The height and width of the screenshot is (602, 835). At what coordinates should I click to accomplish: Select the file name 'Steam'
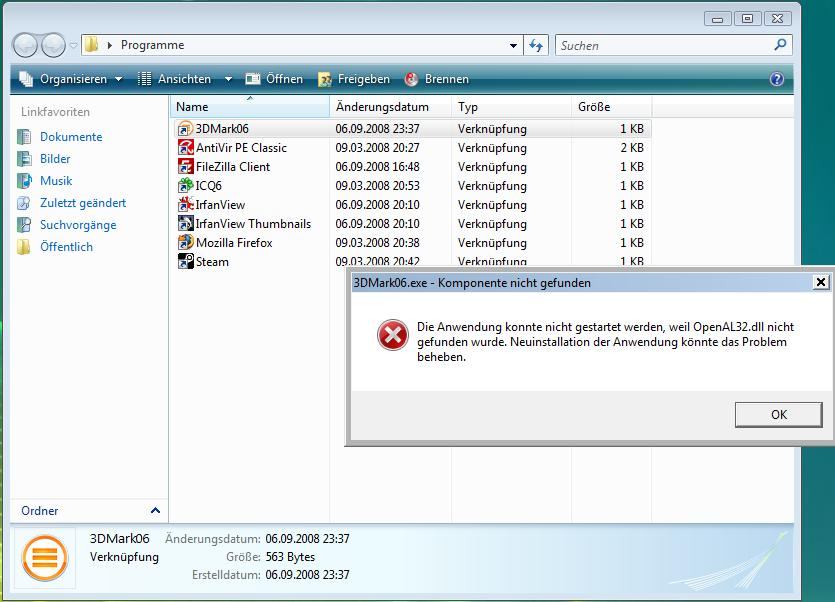(x=212, y=262)
